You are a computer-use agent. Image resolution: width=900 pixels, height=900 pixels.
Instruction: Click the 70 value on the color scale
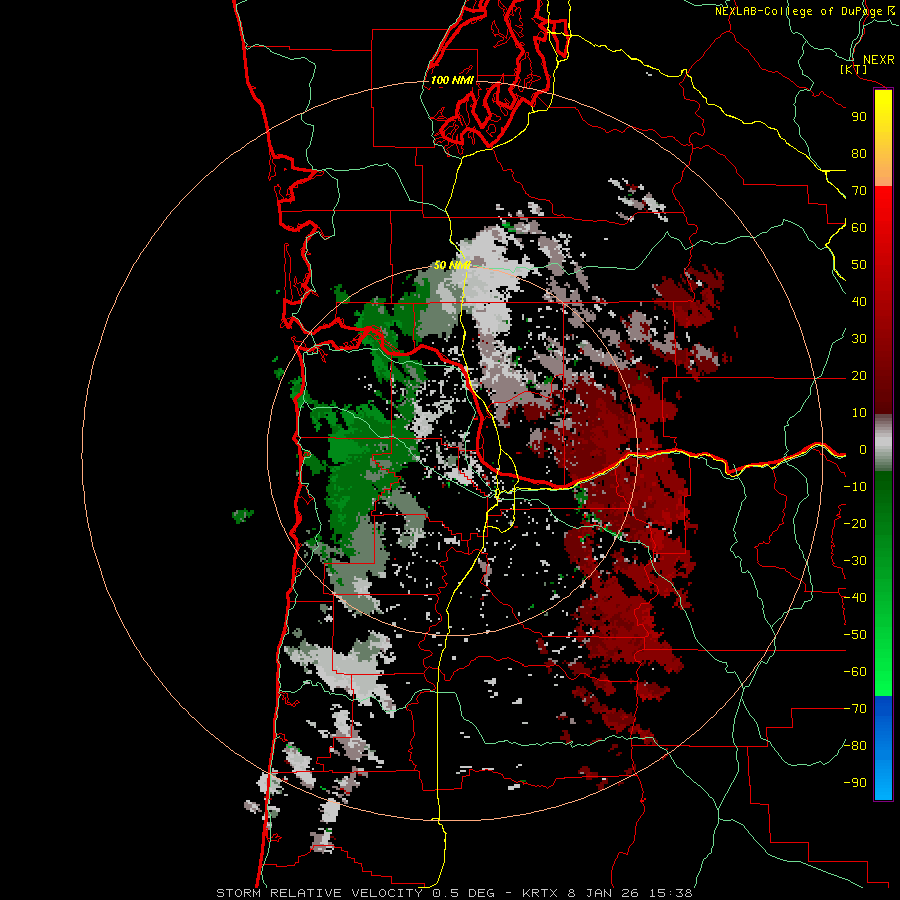coord(859,191)
